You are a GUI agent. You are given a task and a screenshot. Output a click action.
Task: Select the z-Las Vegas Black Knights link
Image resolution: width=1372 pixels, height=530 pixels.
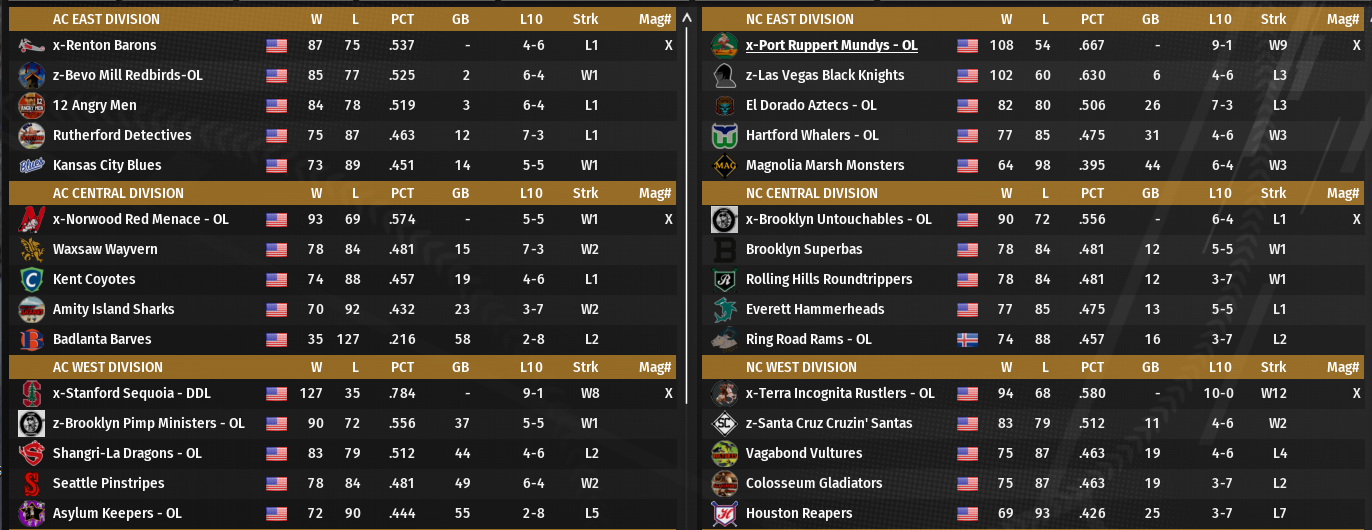(x=824, y=75)
